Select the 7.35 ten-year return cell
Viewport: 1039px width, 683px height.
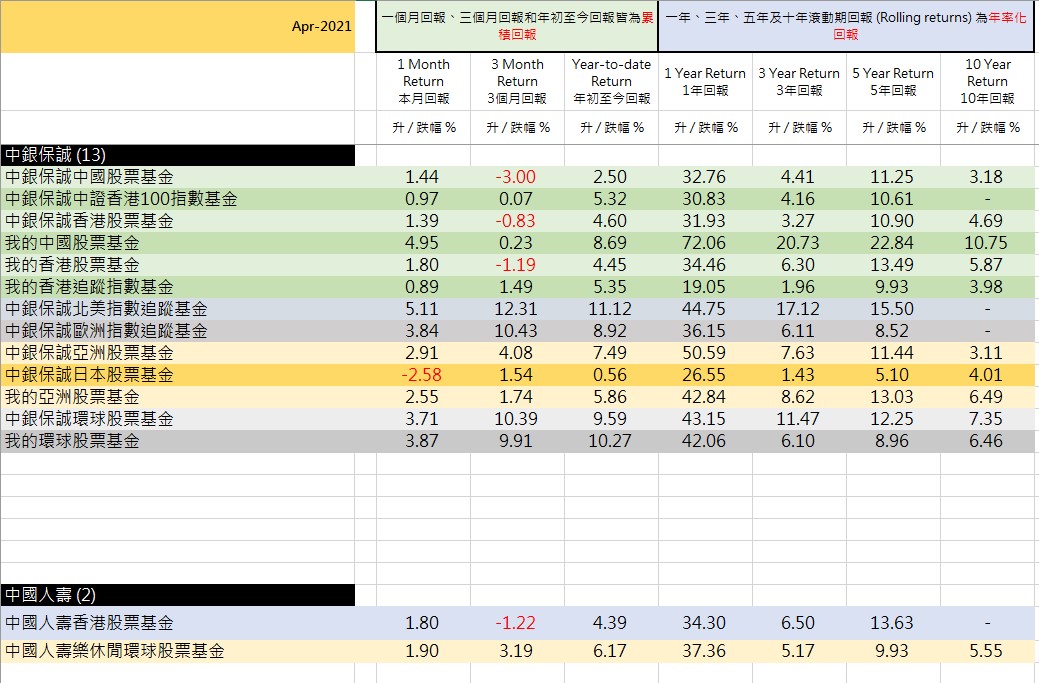986,419
